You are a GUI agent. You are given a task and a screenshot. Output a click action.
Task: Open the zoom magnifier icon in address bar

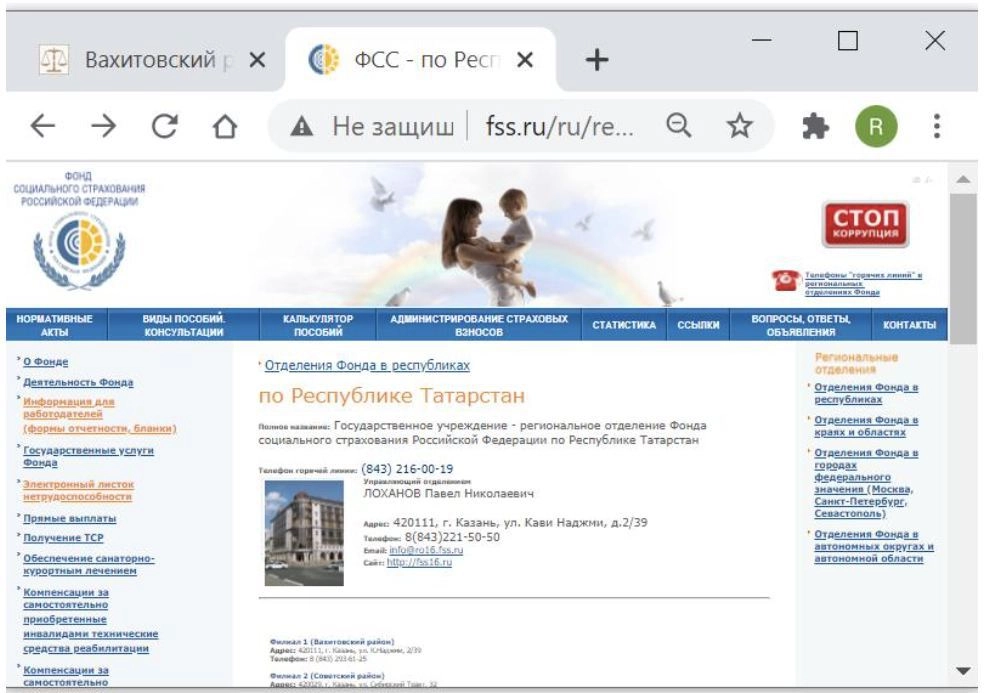679,126
